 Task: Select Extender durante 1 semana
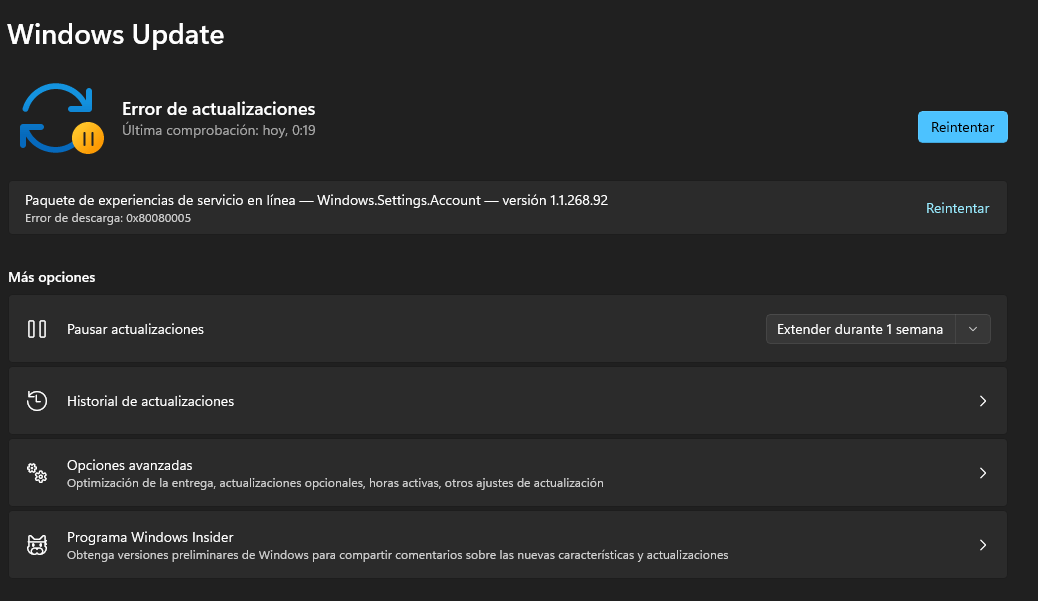point(860,329)
